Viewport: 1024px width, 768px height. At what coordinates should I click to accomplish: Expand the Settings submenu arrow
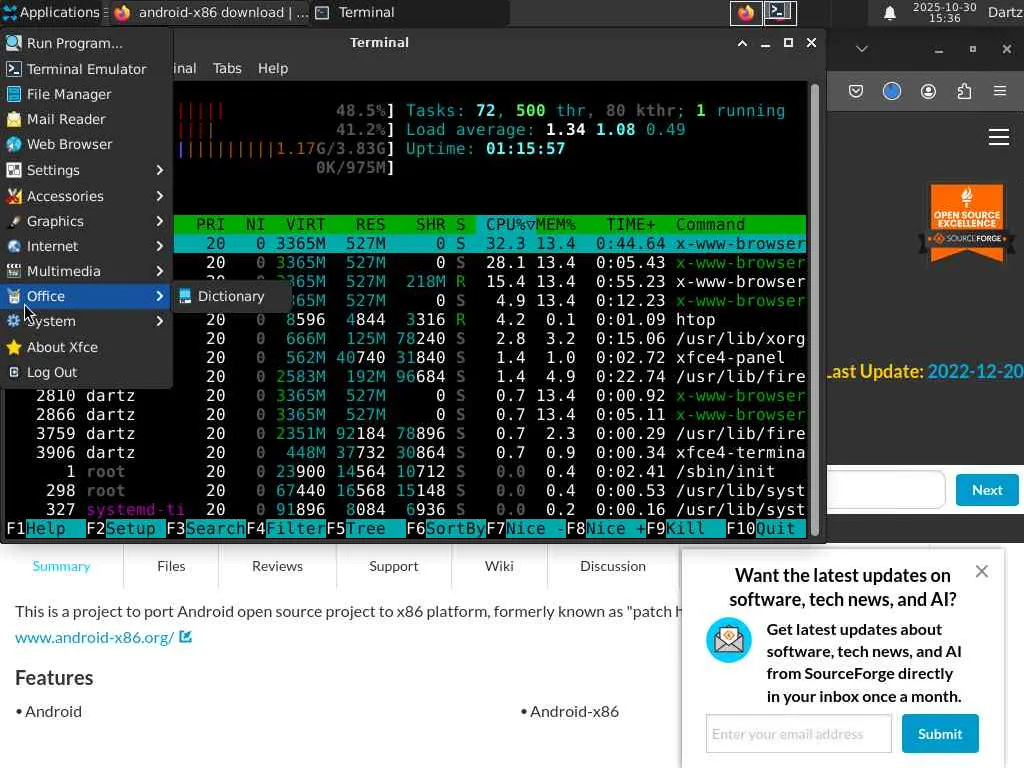160,170
